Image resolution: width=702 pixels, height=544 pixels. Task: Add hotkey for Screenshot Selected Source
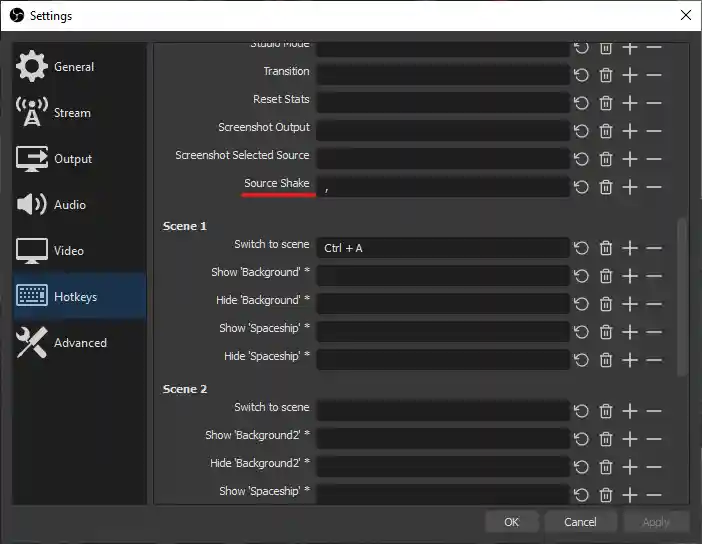[630, 159]
